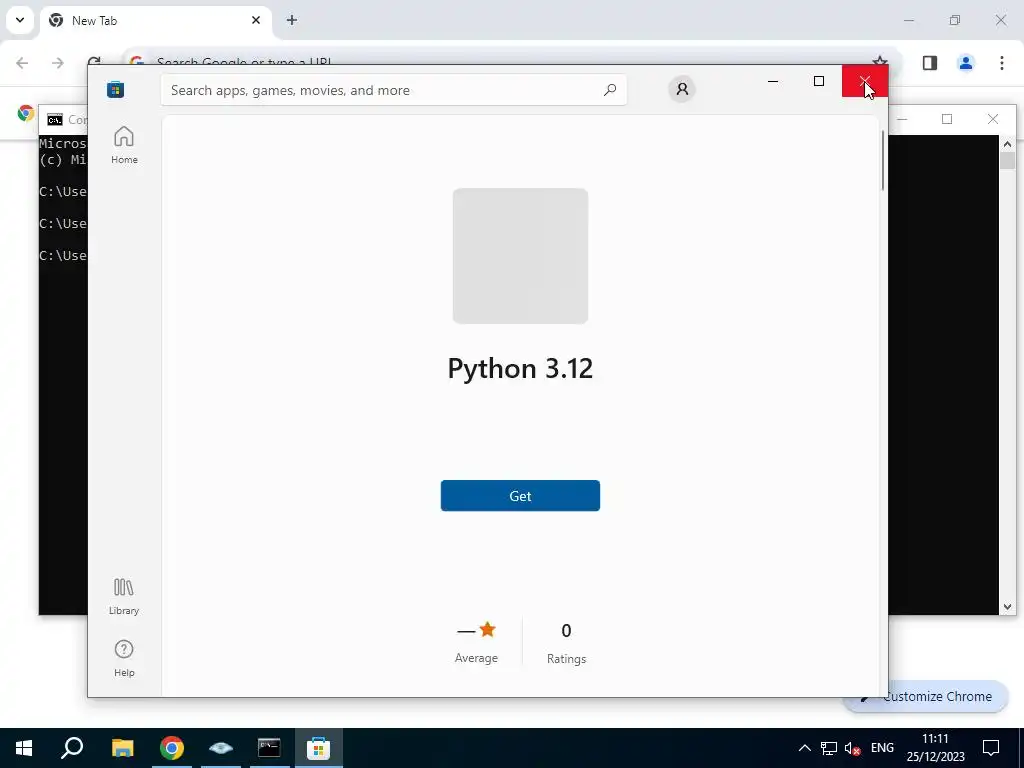The image size is (1024, 768).
Task: Click Chrome forward navigation arrow
Action: 58,63
